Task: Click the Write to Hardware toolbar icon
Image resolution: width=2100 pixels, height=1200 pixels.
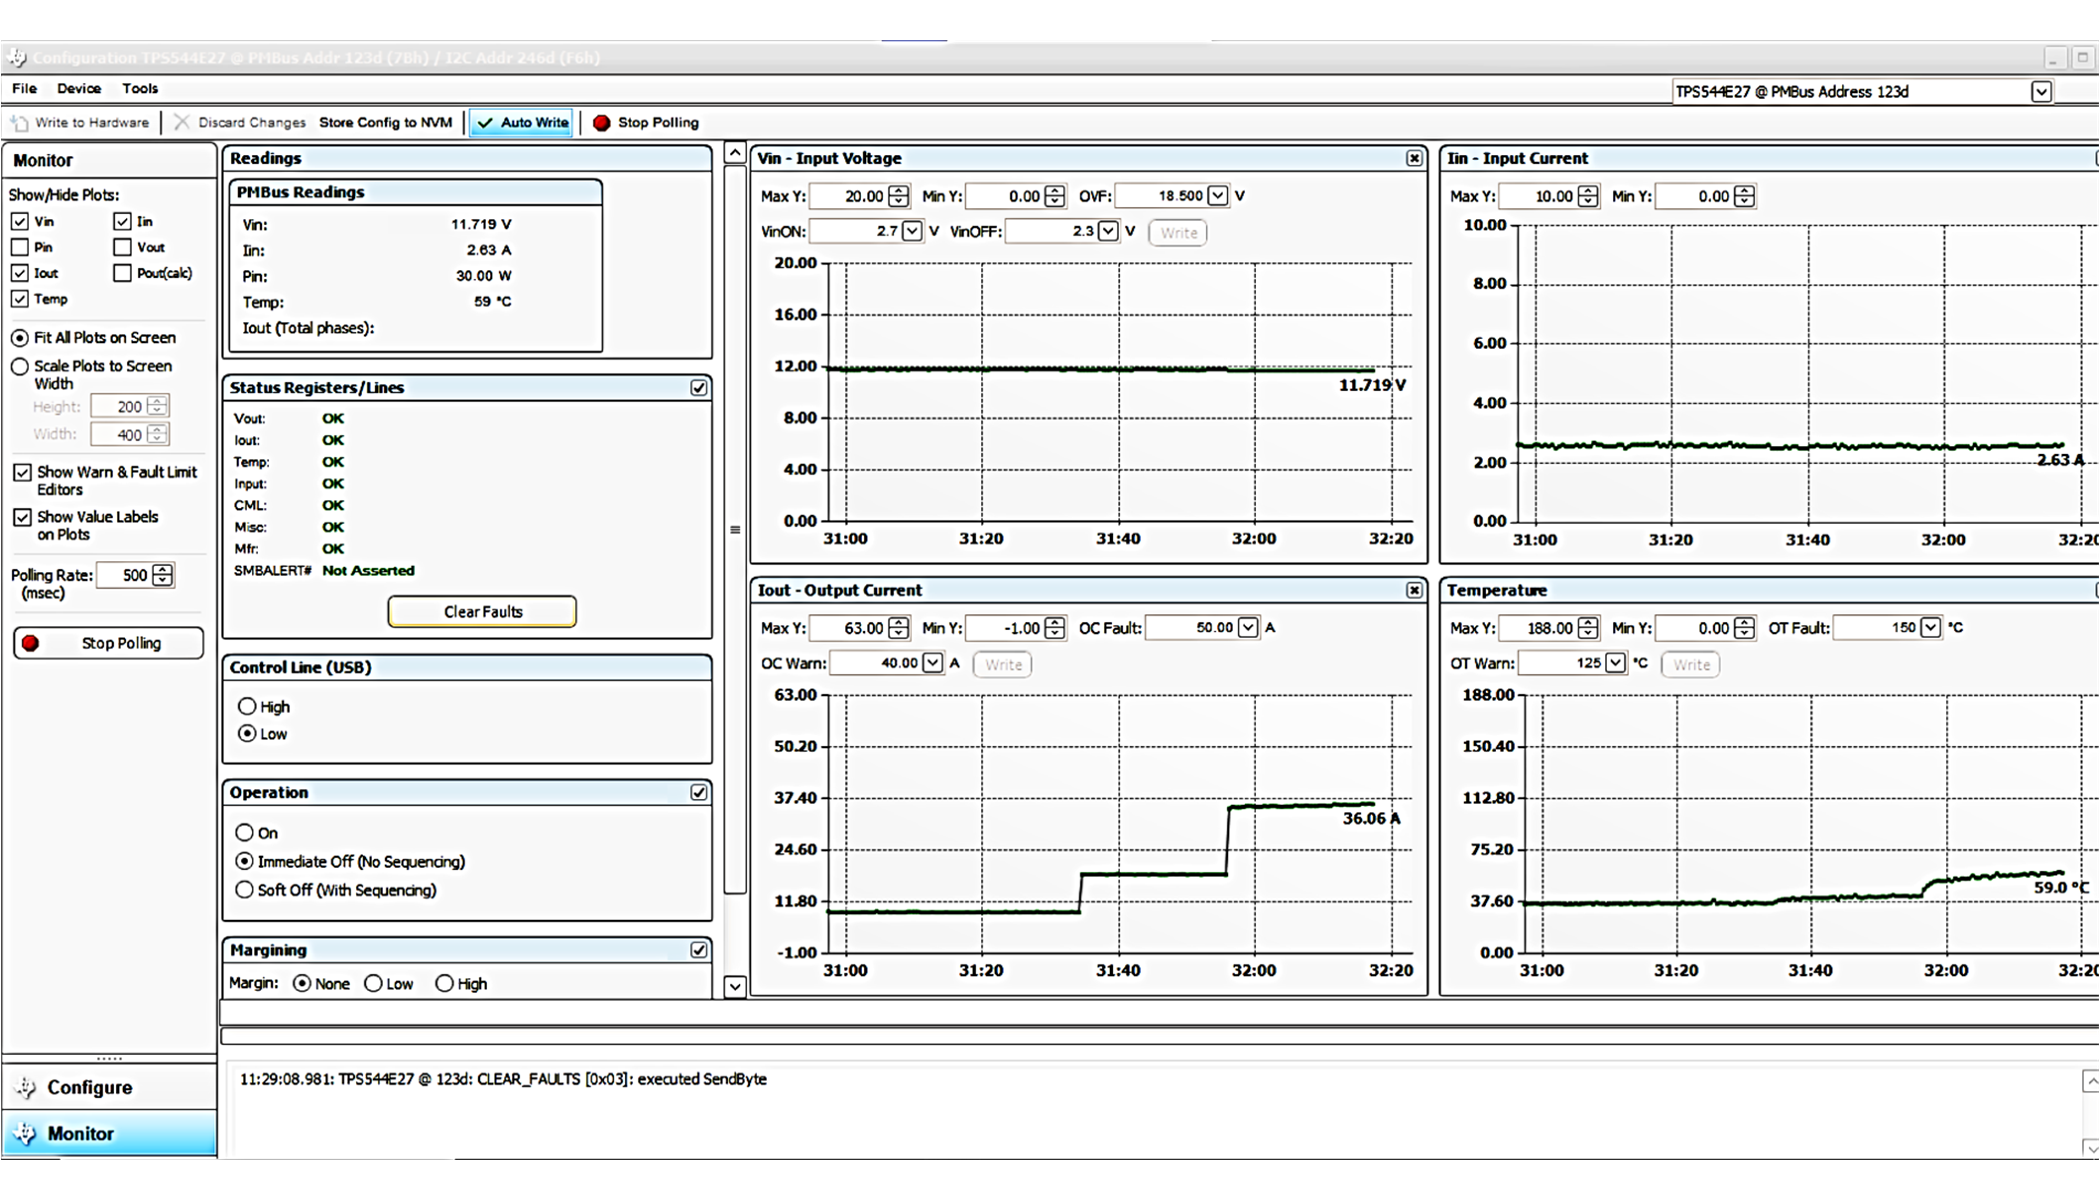Action: click(20, 123)
